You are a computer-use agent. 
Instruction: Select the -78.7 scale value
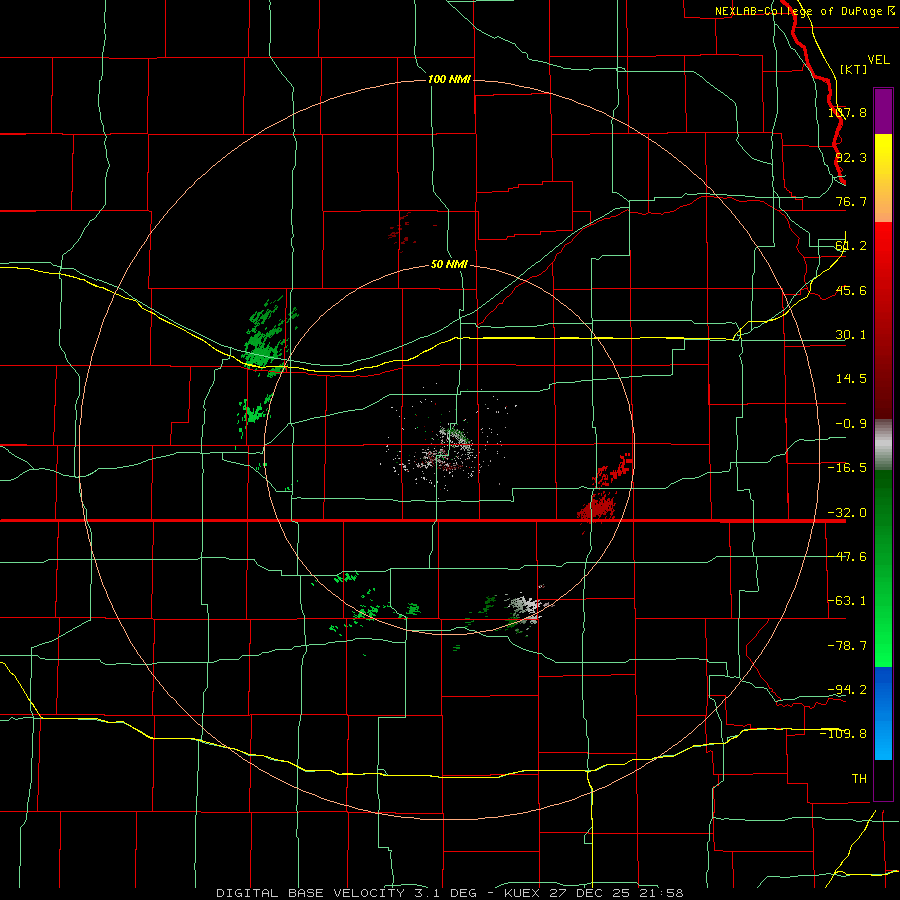(x=847, y=646)
